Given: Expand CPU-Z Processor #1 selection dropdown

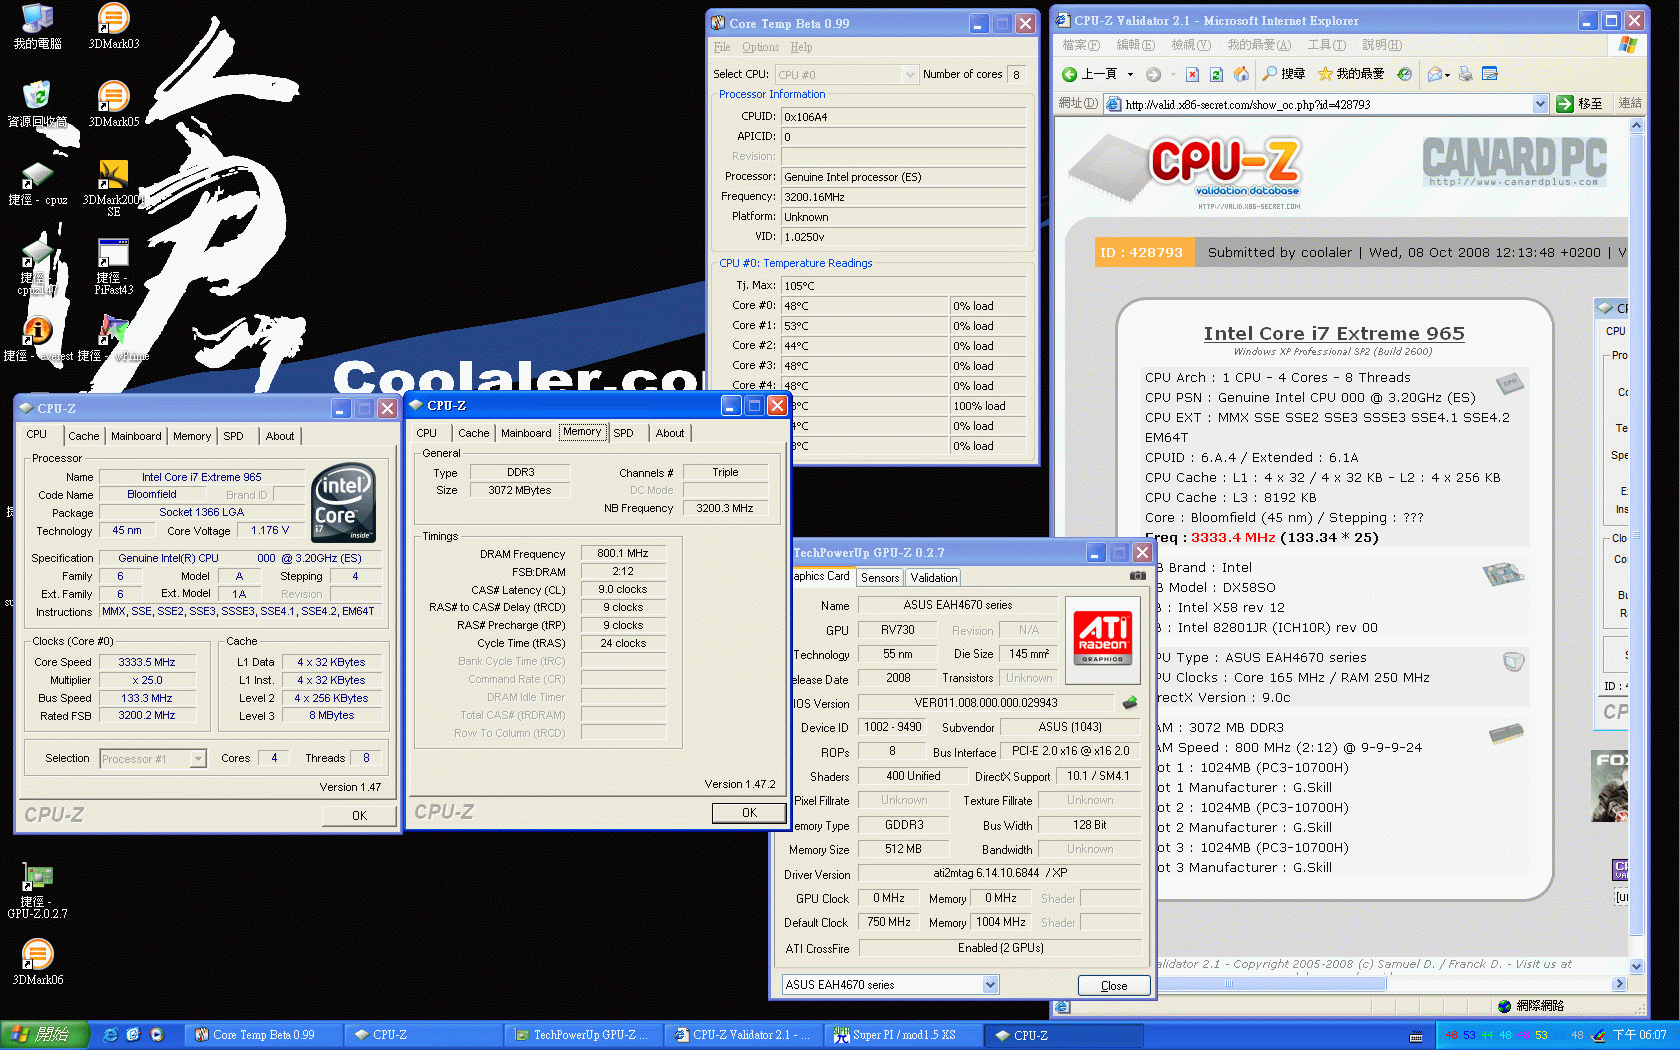Looking at the screenshot, I should 198,759.
